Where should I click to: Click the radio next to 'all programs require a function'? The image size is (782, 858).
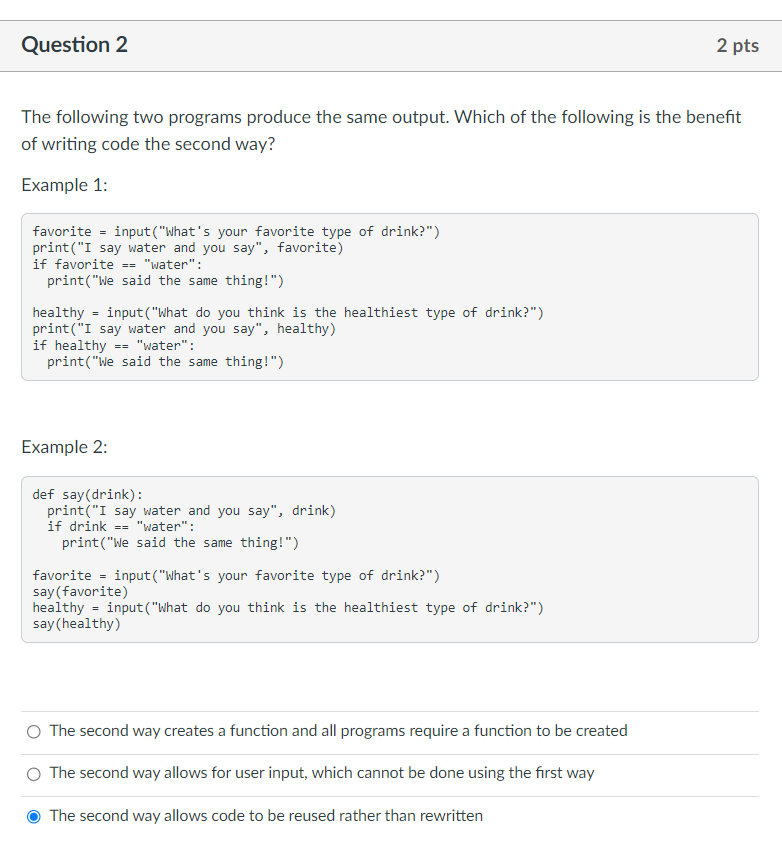point(33,731)
